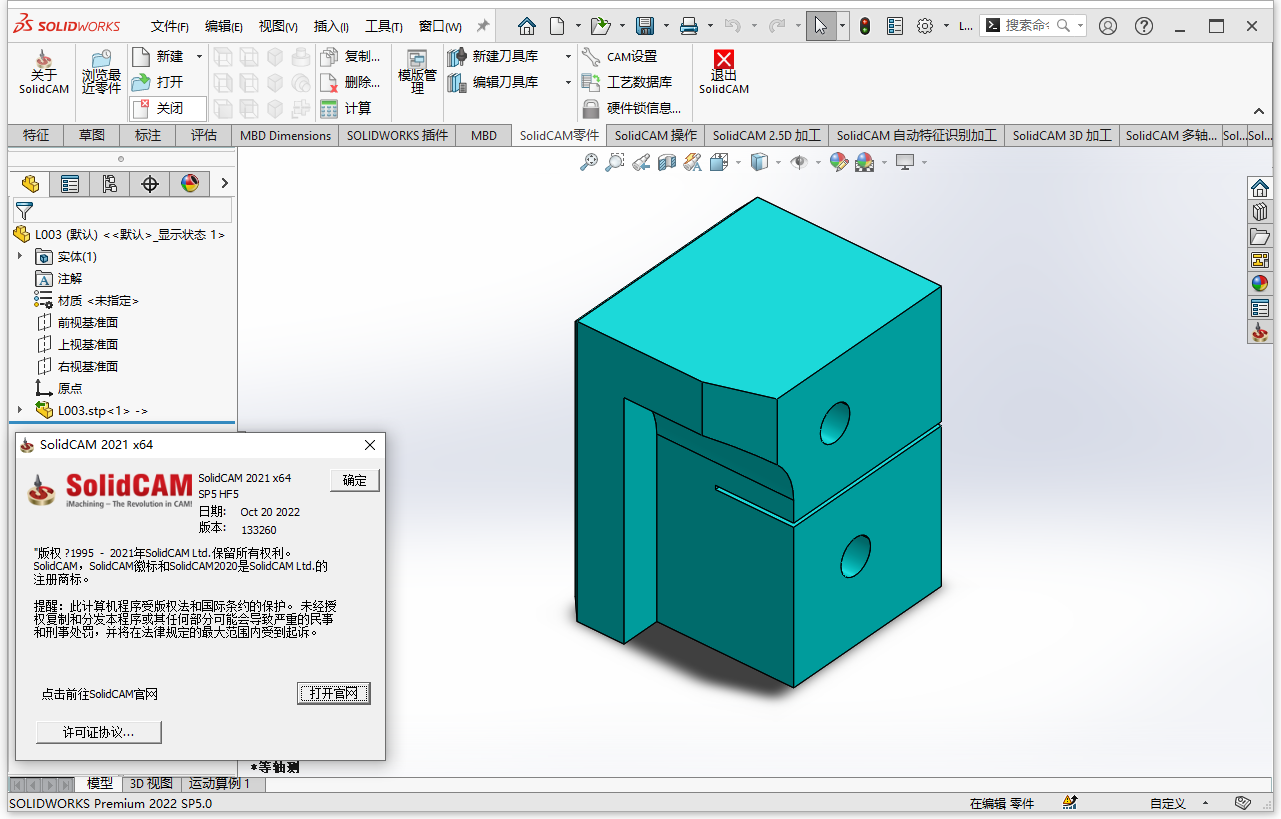1281x819 pixels.
Task: Click the 打开官网 button
Action: 334,693
